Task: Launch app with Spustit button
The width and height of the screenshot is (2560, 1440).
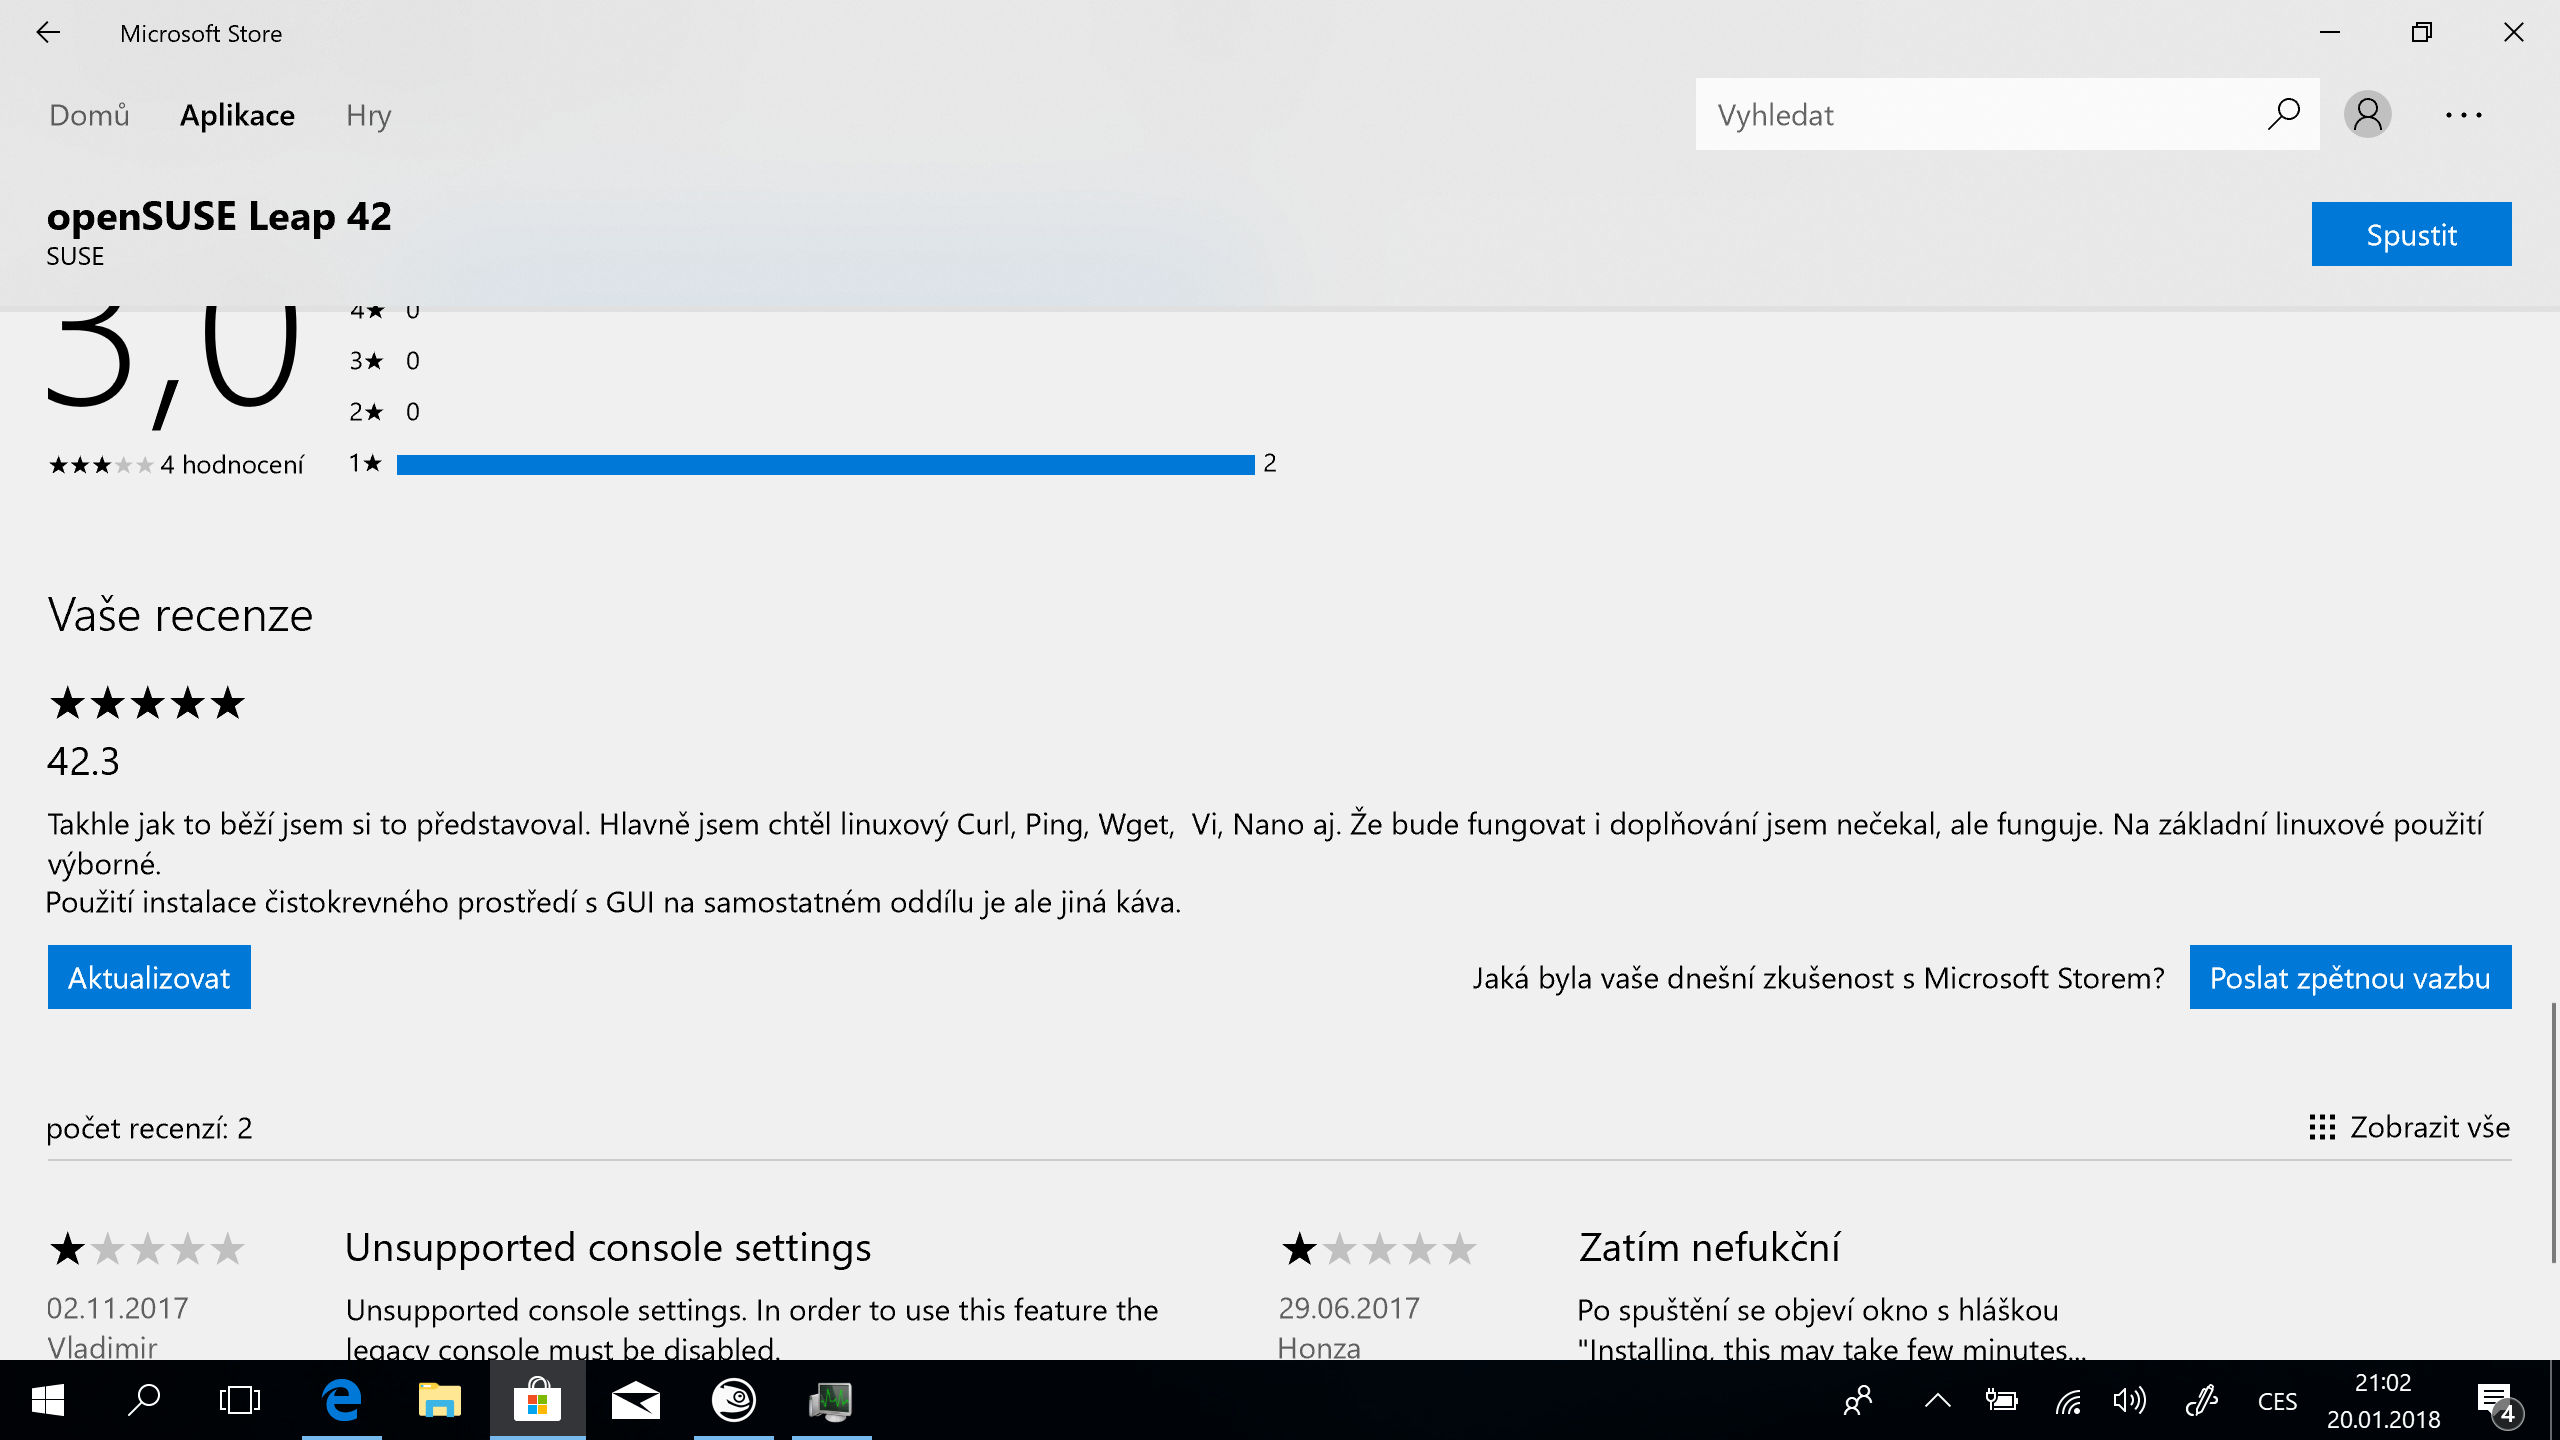Action: pos(2411,234)
